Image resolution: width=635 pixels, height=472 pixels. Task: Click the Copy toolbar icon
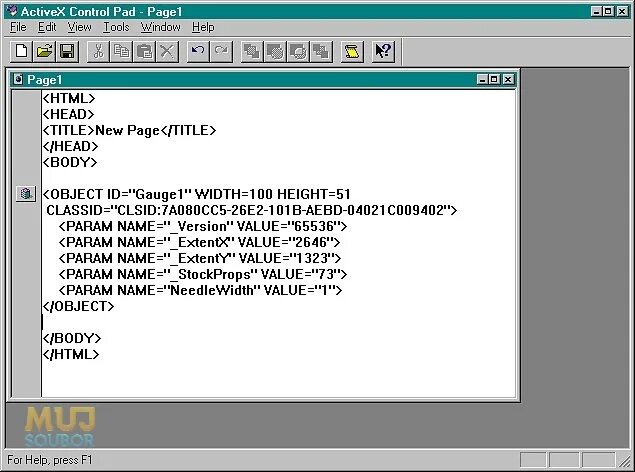(121, 51)
